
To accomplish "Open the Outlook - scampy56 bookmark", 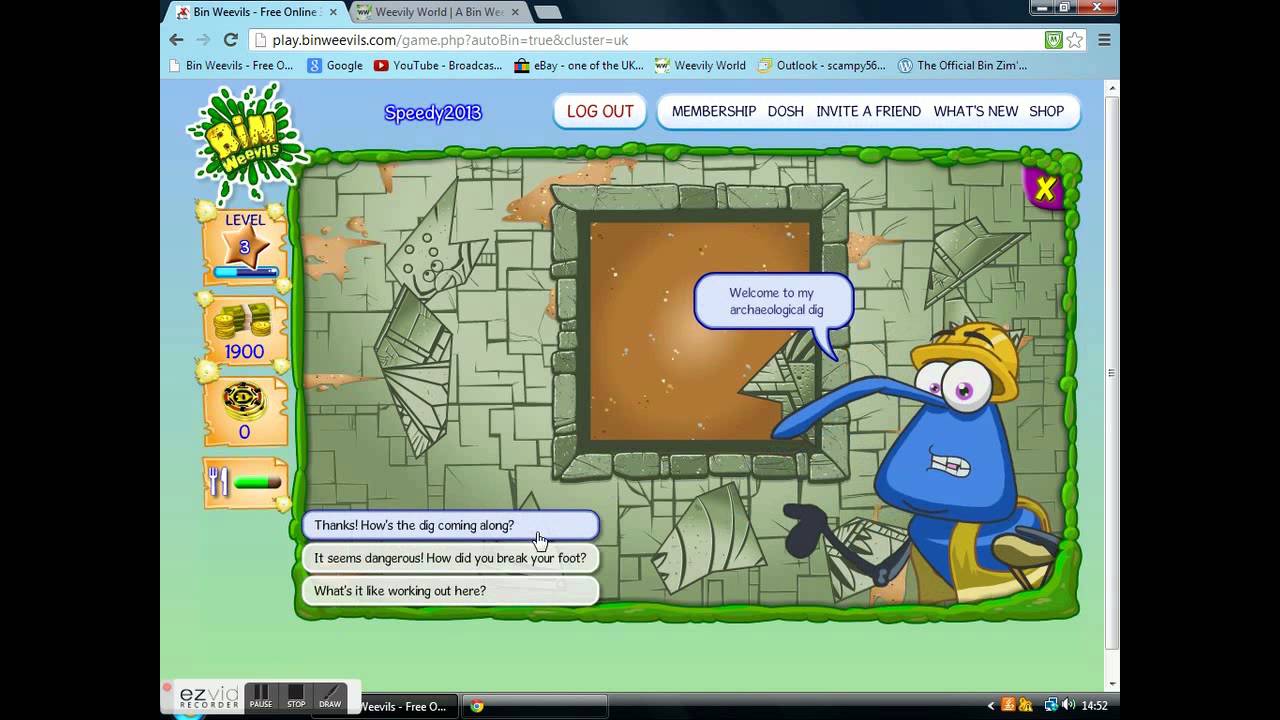I will (821, 66).
